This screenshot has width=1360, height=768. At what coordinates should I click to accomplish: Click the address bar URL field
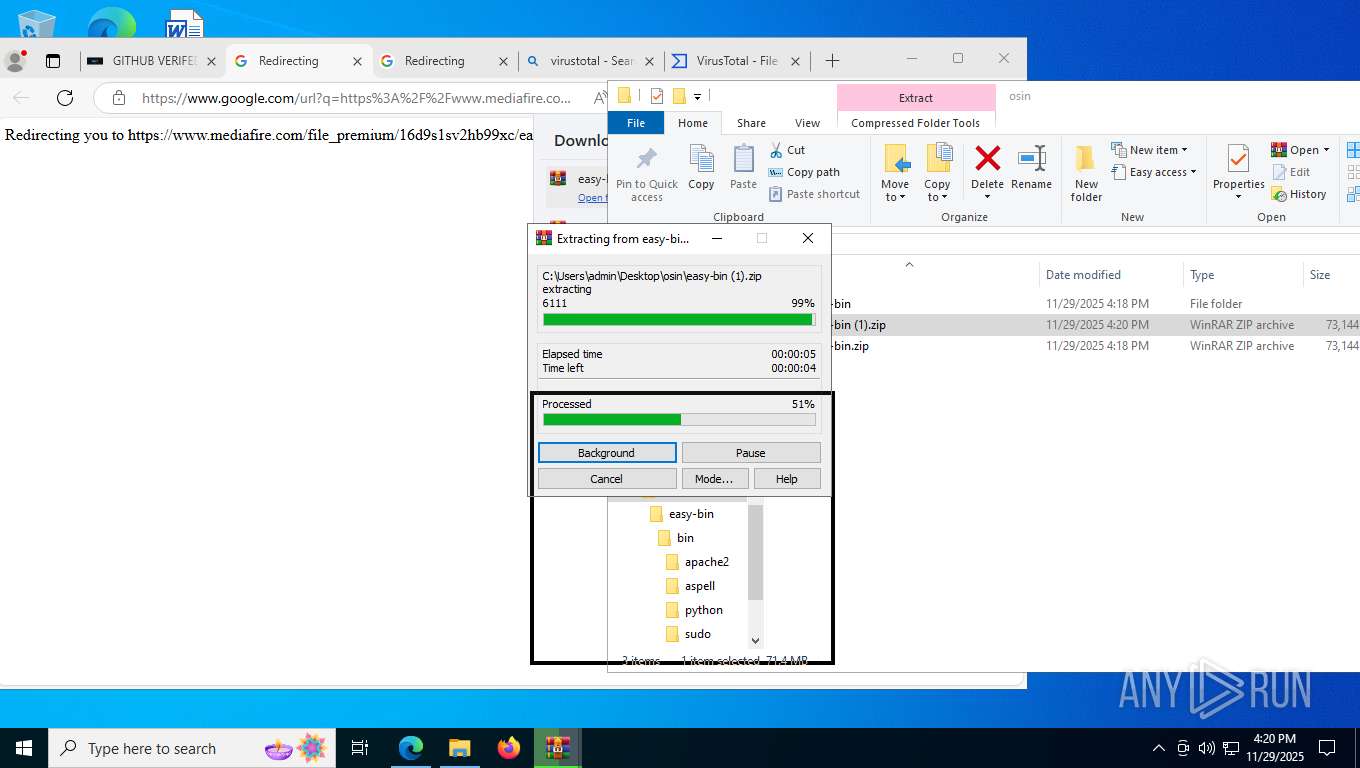(357, 98)
